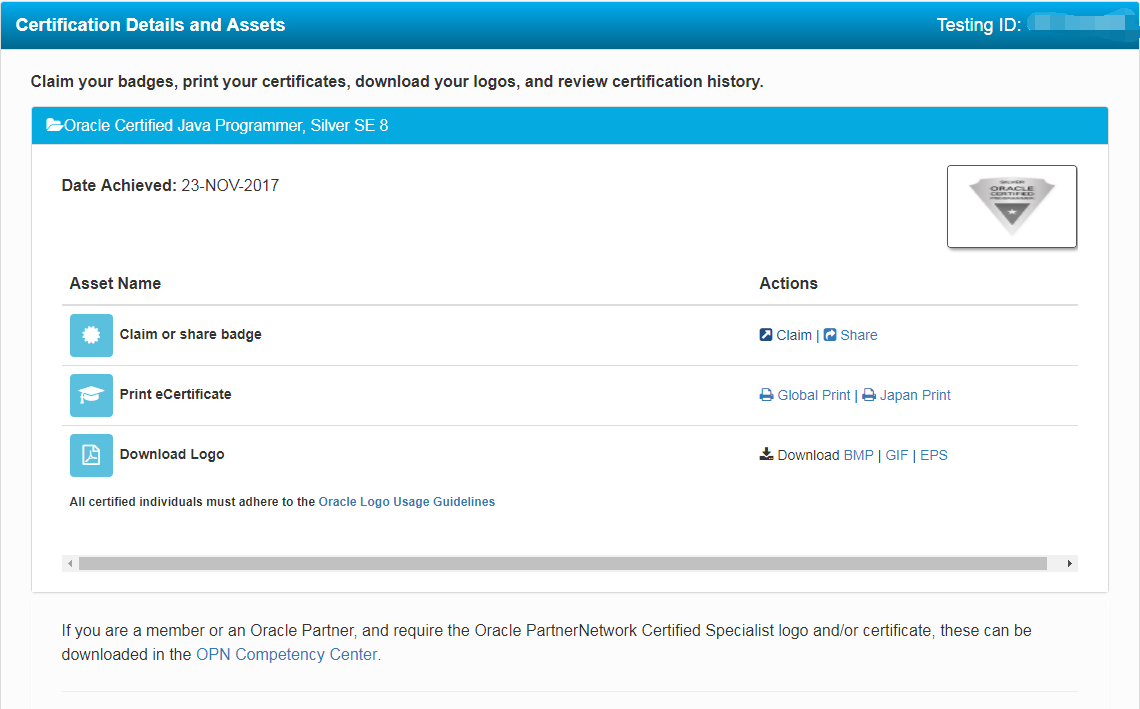
Task: Click the right arrow of the horizontal scrollbar
Action: (x=1069, y=562)
